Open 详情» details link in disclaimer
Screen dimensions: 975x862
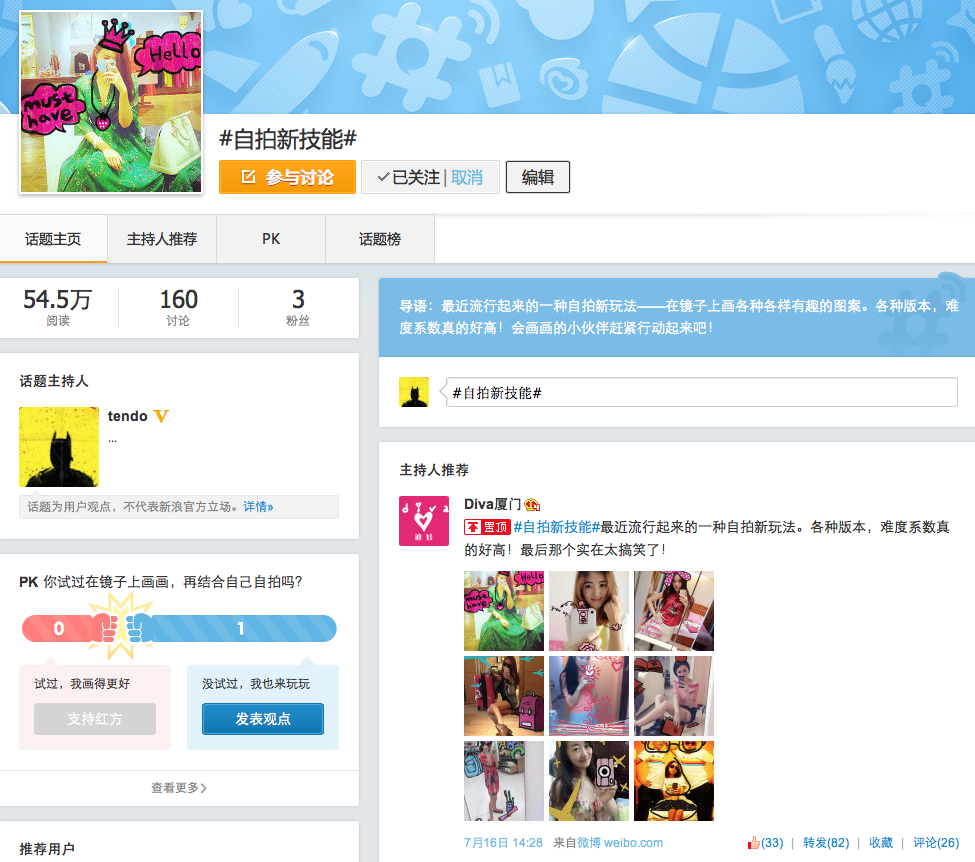258,507
